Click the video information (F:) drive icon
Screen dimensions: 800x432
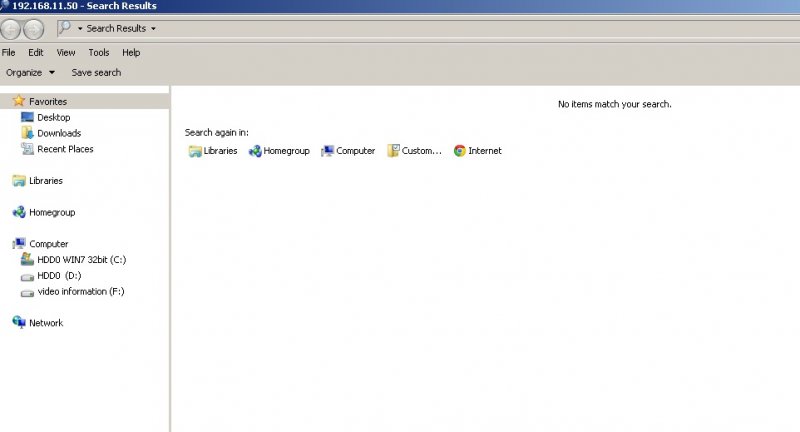[27, 293]
